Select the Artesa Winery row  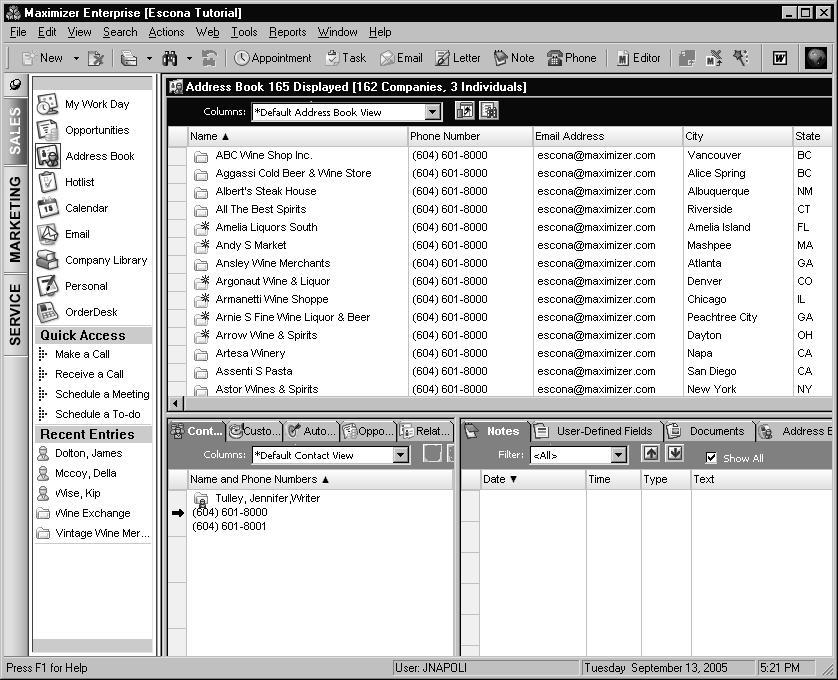499,353
